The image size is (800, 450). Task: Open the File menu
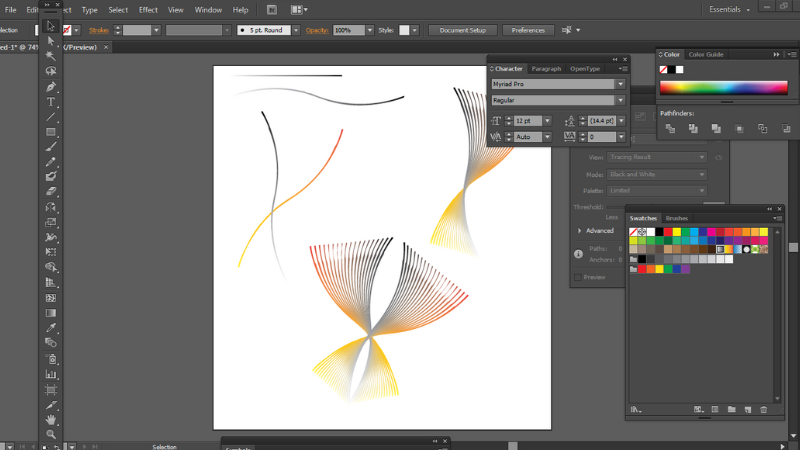[10, 10]
